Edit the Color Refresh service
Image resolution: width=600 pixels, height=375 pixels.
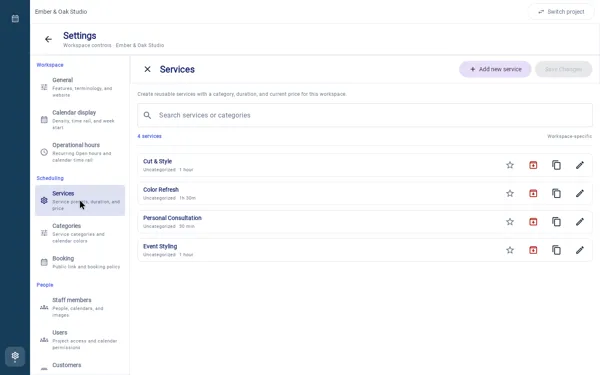pyautogui.click(x=580, y=193)
